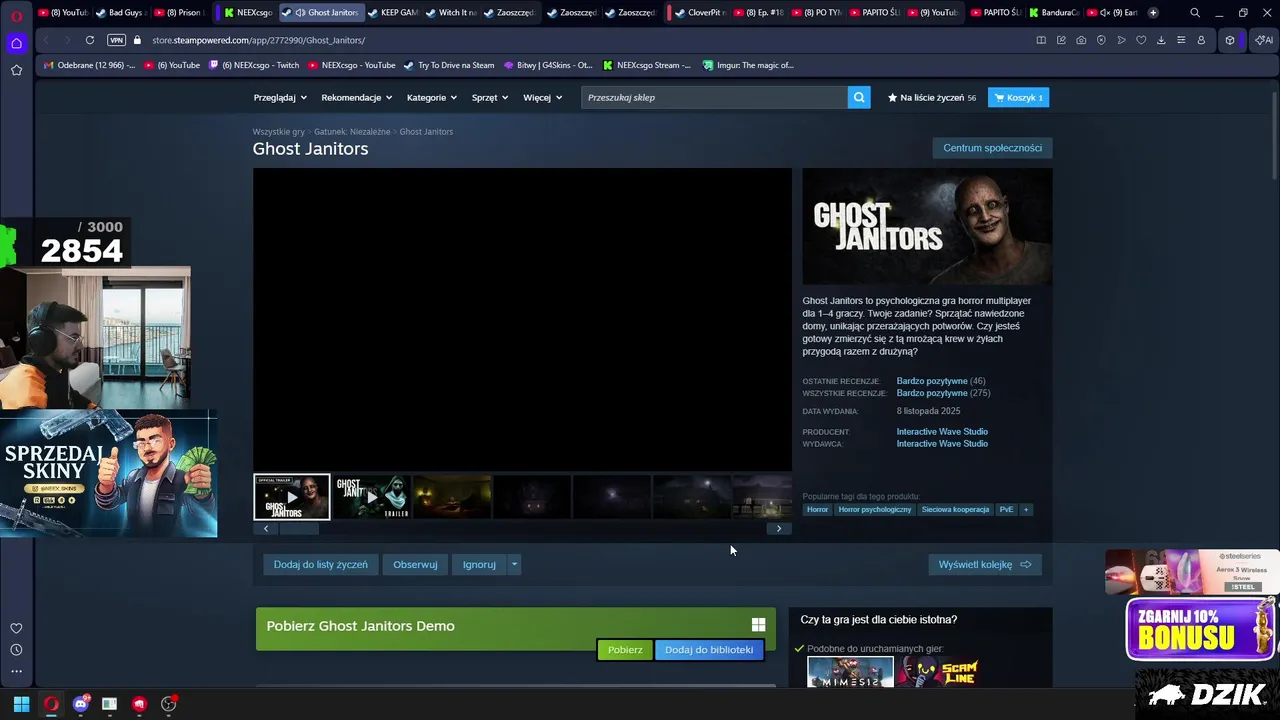Open the Koszyk cart button

[1018, 97]
